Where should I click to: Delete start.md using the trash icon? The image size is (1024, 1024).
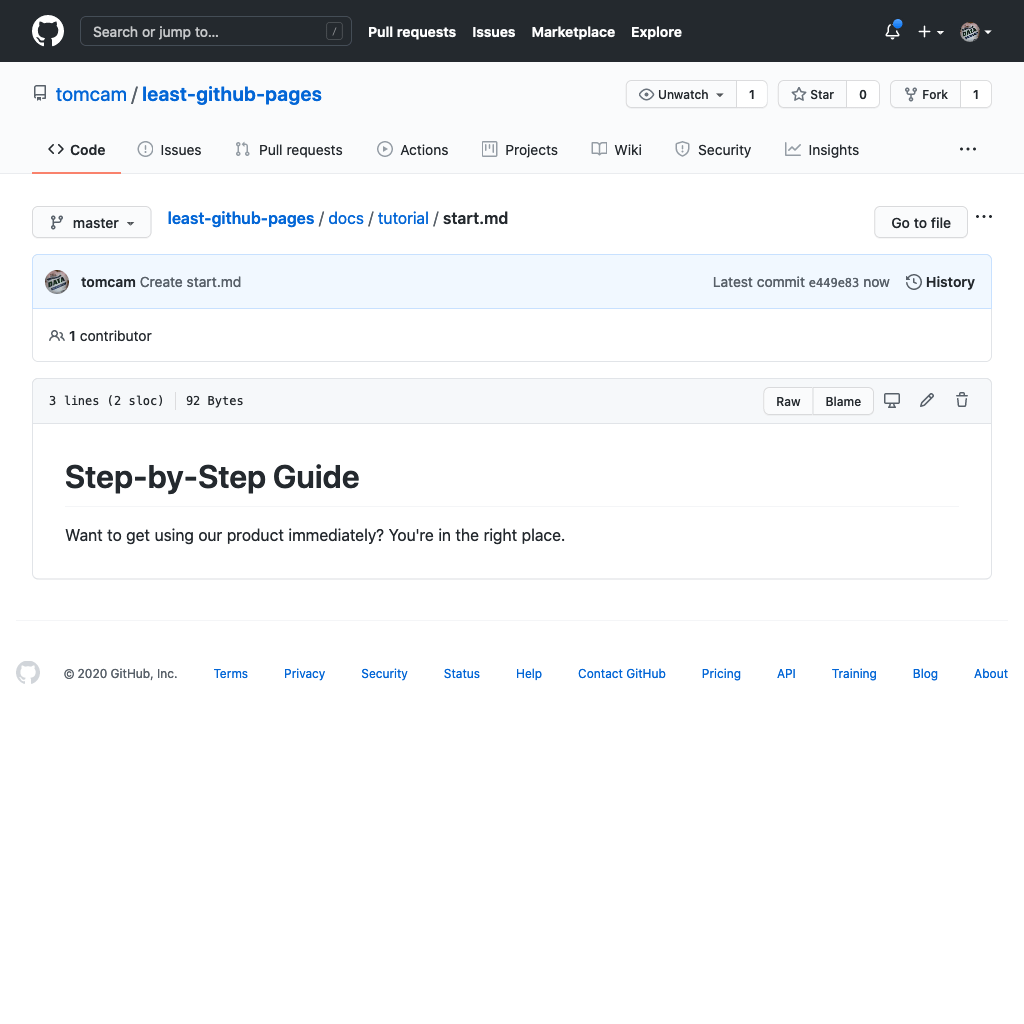961,400
